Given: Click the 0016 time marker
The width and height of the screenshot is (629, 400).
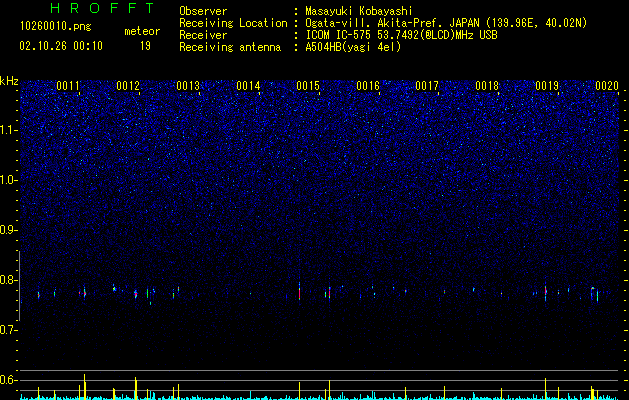Looking at the screenshot, I should tap(368, 86).
